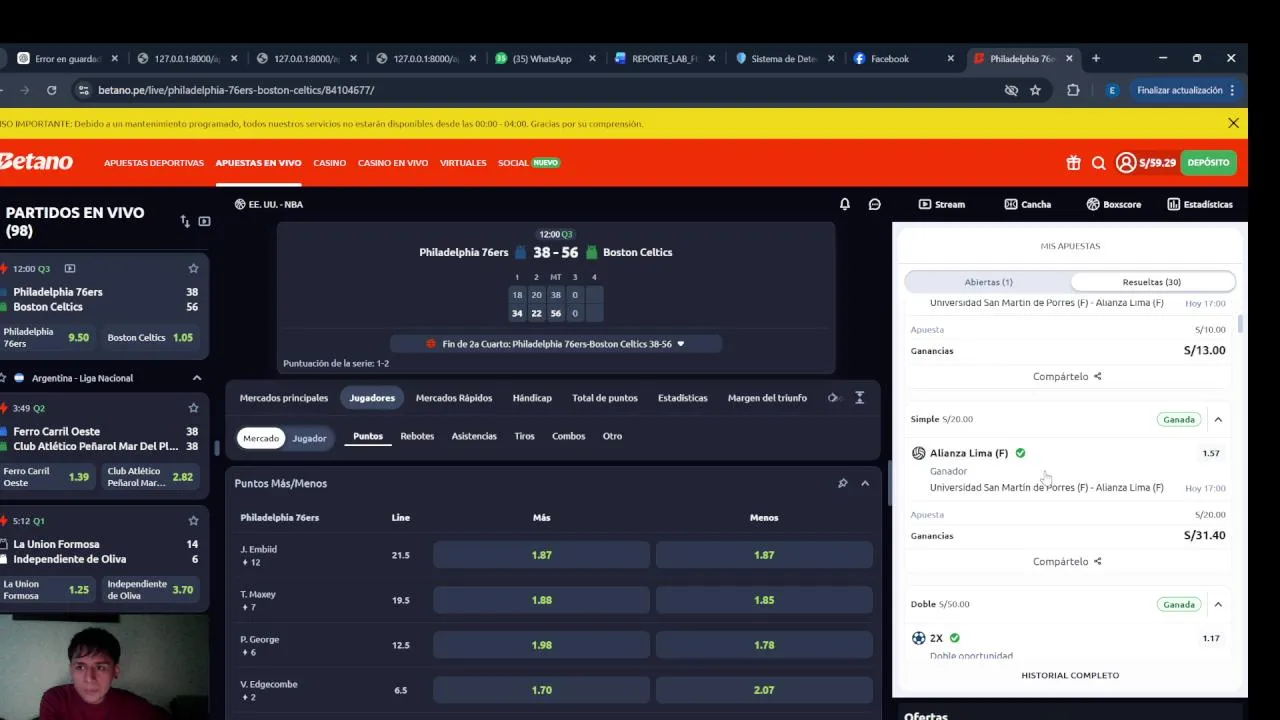
Task: Open the Hándicap tab
Action: coord(532,398)
